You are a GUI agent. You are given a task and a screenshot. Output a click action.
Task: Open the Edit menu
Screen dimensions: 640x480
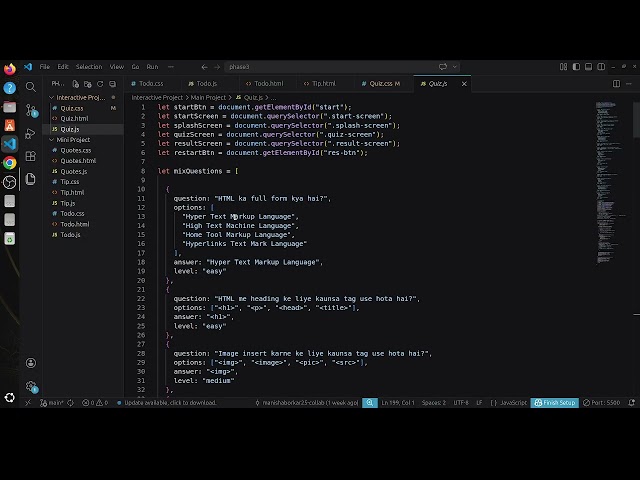point(63,67)
